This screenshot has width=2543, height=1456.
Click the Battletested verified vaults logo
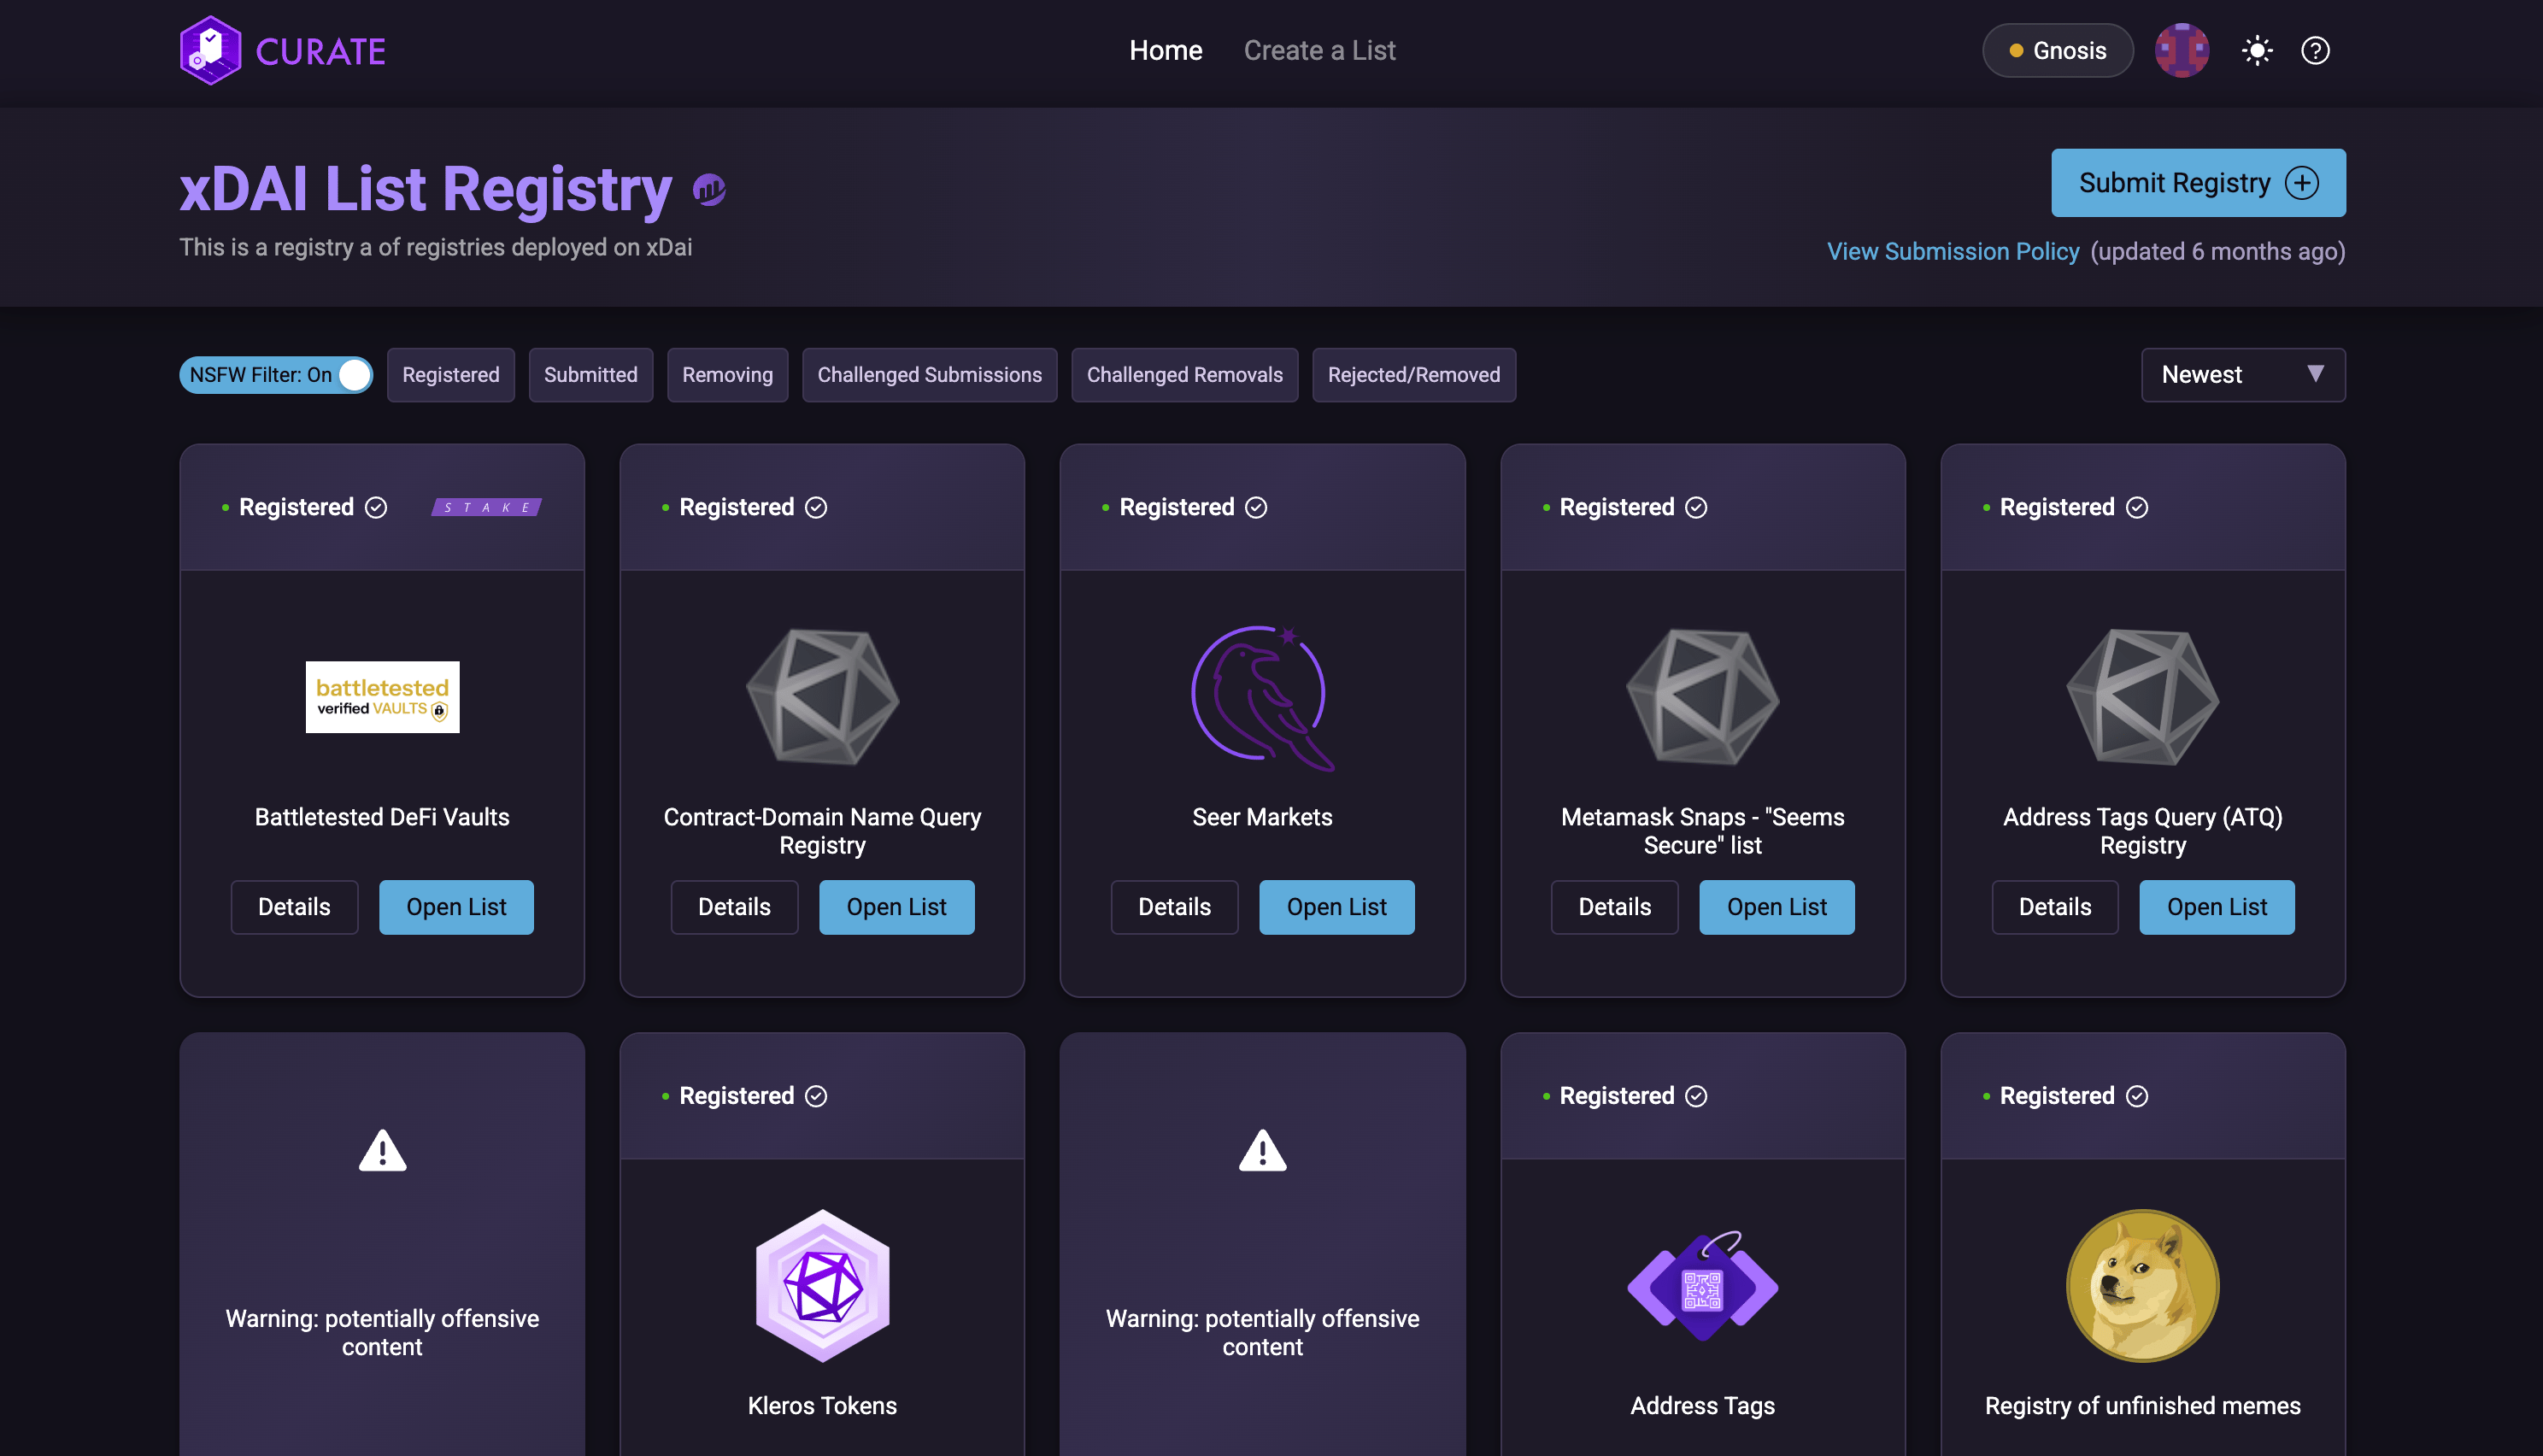(x=382, y=697)
